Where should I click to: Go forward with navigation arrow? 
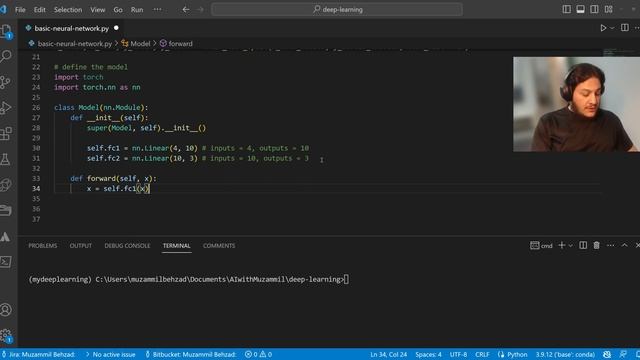pyautogui.click(x=200, y=9)
